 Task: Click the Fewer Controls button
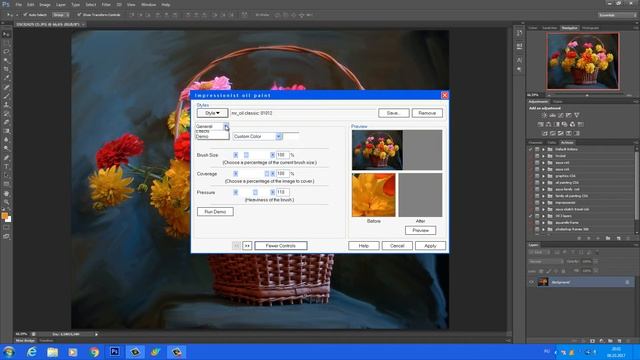pyautogui.click(x=280, y=246)
